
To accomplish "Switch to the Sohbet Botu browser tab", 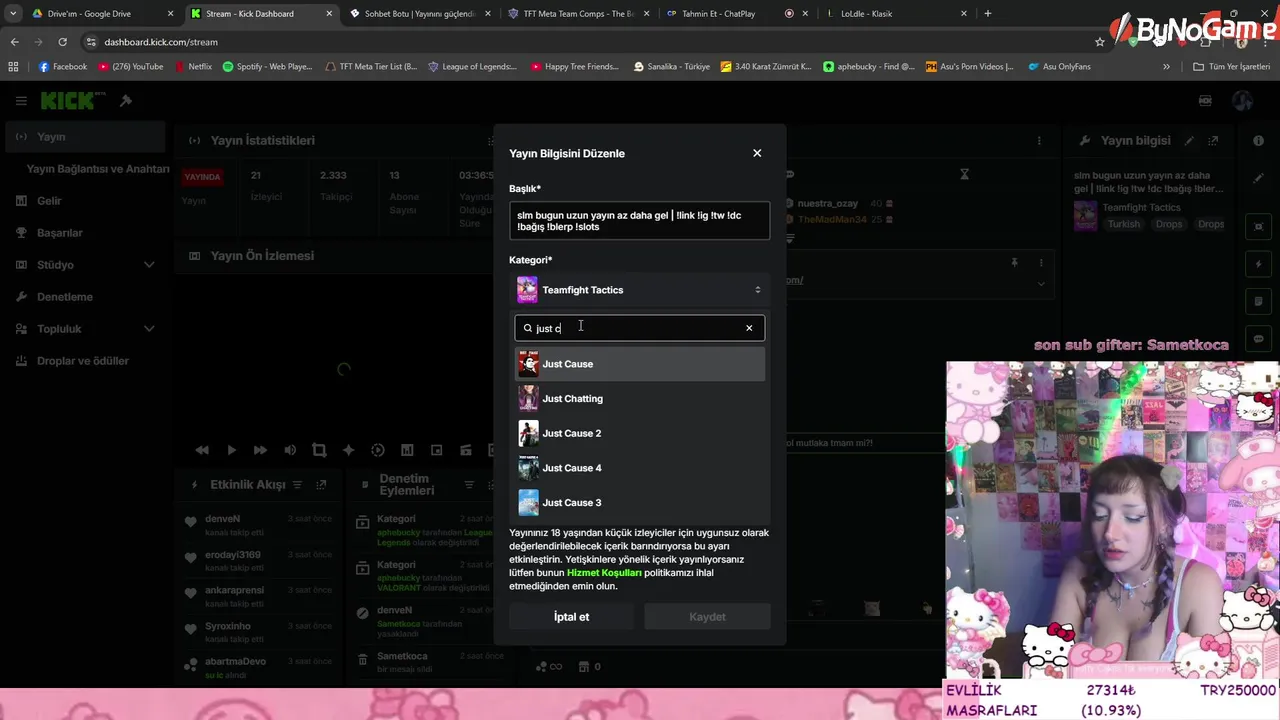I will pyautogui.click(x=420, y=14).
